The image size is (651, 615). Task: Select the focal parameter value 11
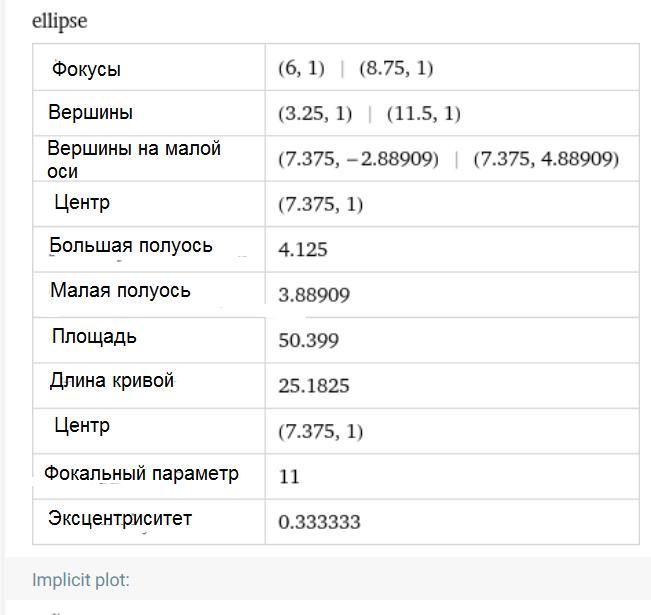(289, 476)
